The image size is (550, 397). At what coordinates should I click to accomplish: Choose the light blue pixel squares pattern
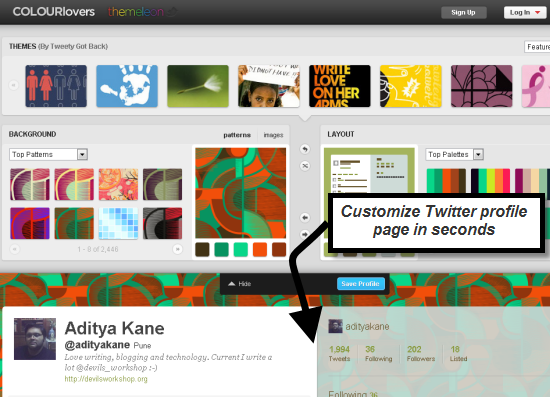click(x=118, y=223)
